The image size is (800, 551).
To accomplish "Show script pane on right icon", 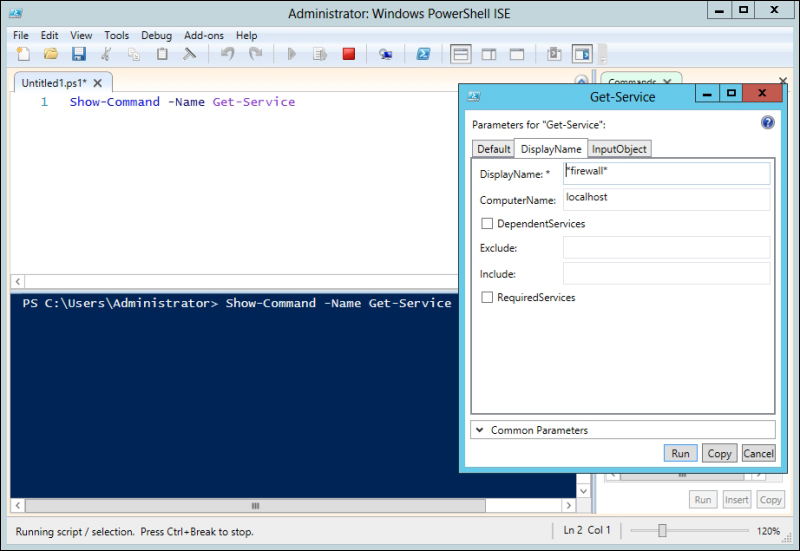I will click(489, 54).
